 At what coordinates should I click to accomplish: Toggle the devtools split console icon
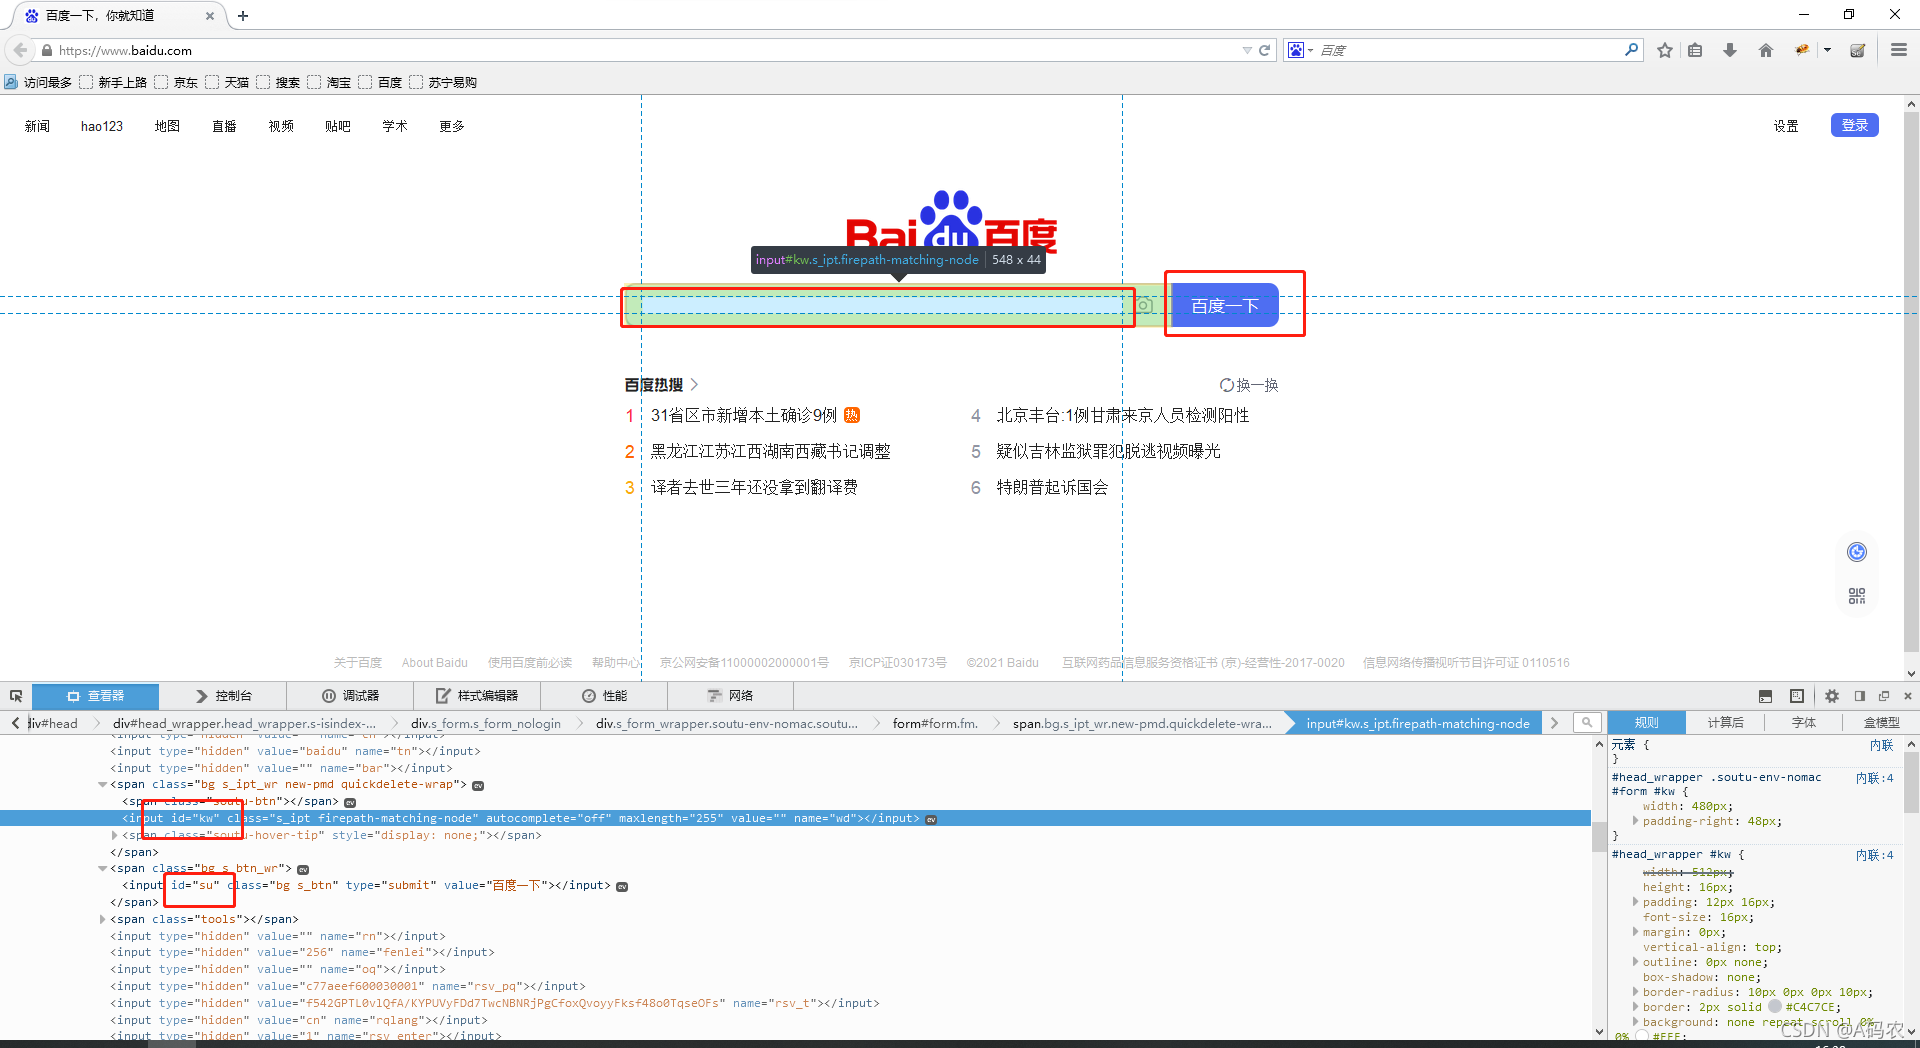(1765, 696)
